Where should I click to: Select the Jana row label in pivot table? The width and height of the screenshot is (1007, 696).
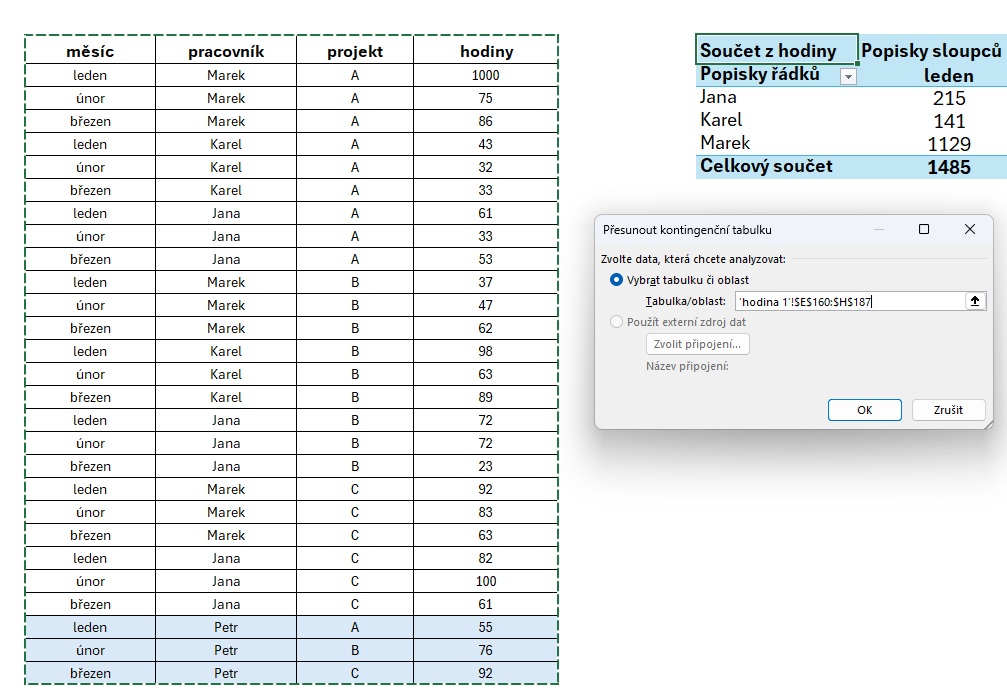tap(719, 97)
